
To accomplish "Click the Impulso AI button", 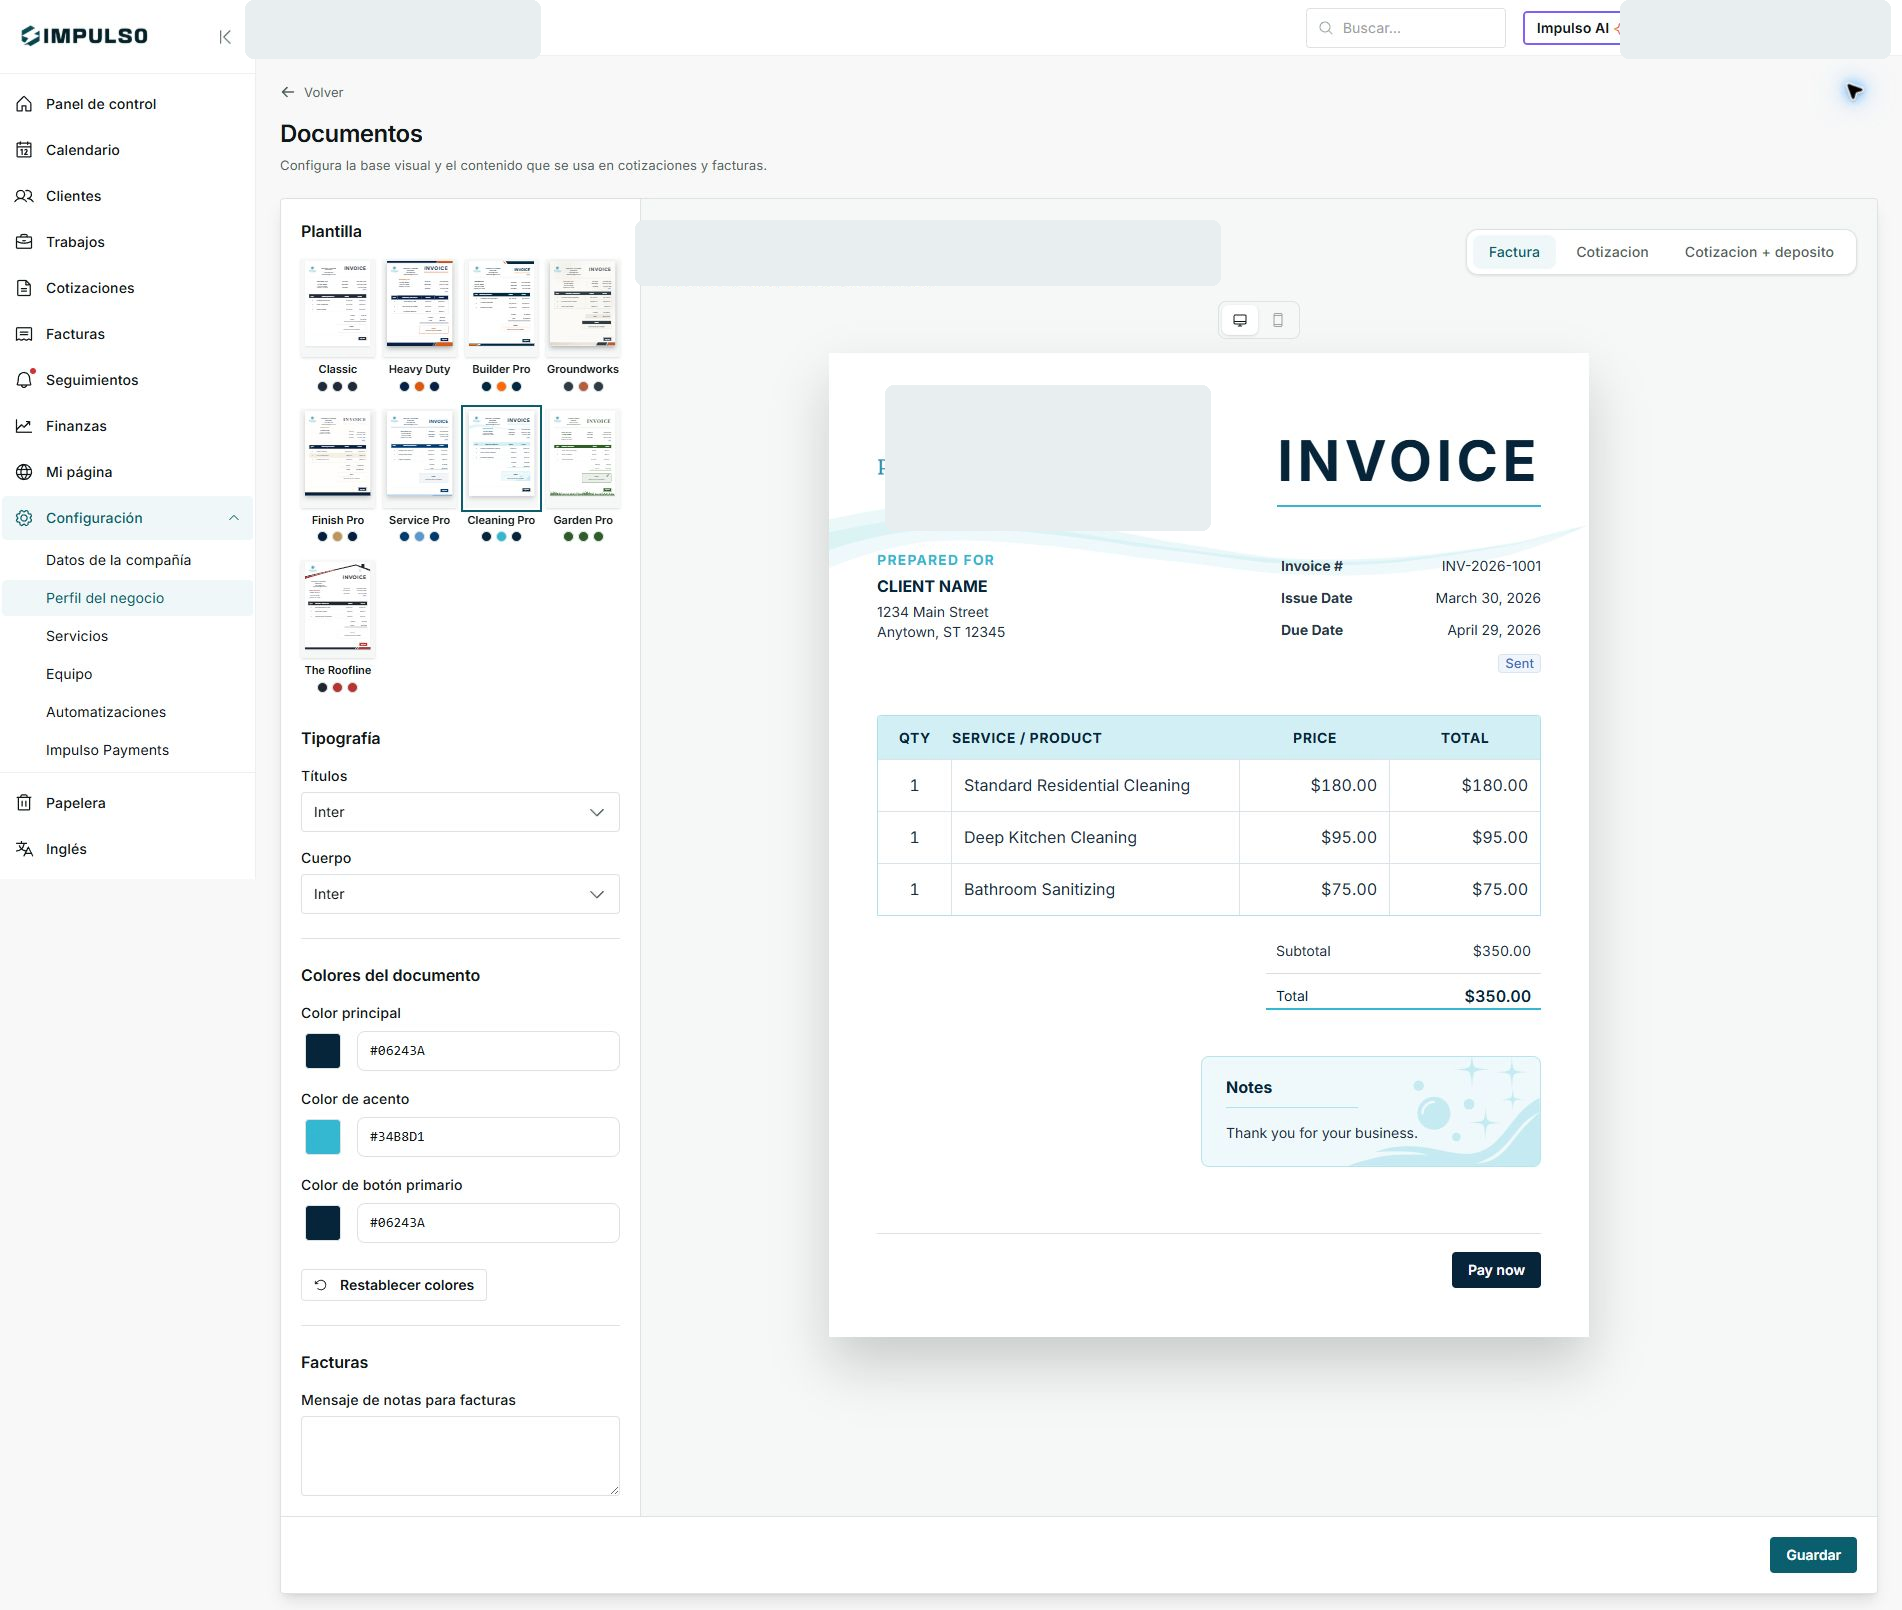I will (x=1572, y=28).
